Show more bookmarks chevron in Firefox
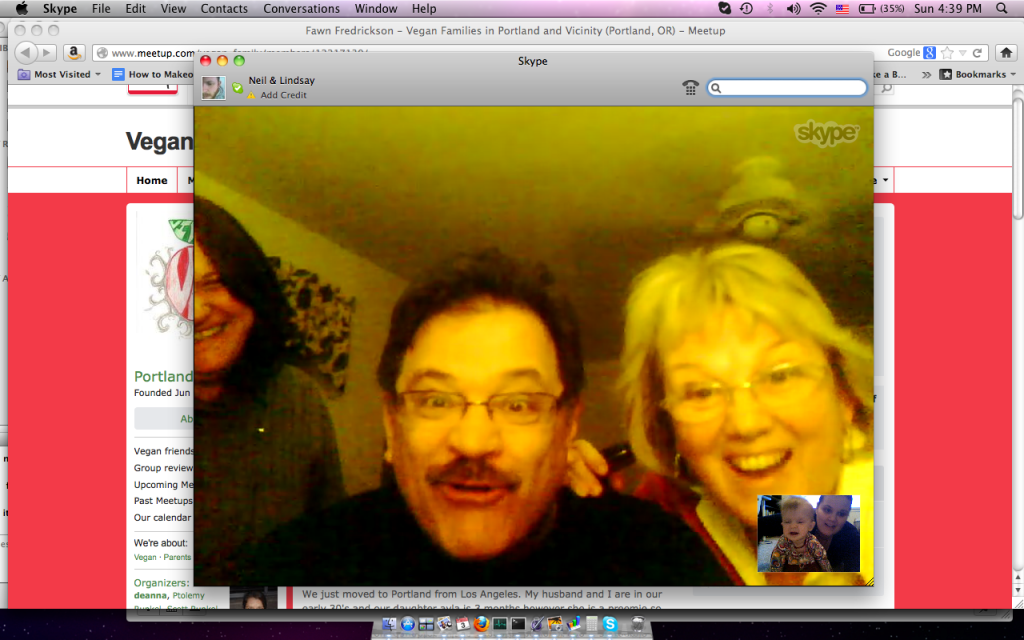The width and height of the screenshot is (1024, 640). click(926, 74)
